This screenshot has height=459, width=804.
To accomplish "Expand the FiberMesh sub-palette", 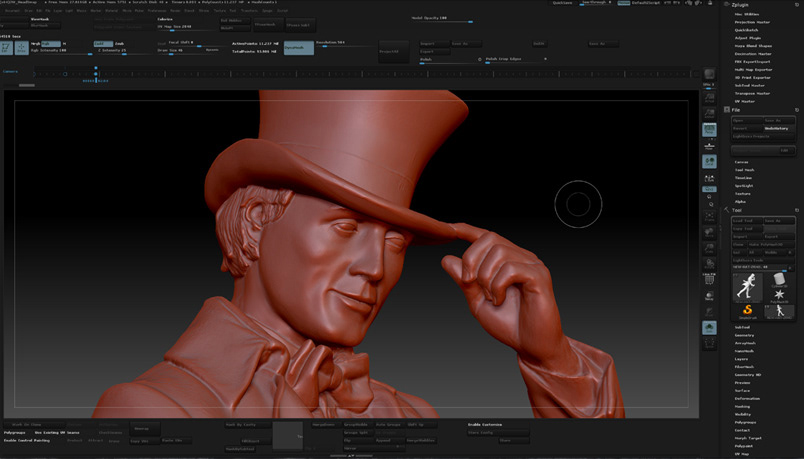I will coord(744,367).
